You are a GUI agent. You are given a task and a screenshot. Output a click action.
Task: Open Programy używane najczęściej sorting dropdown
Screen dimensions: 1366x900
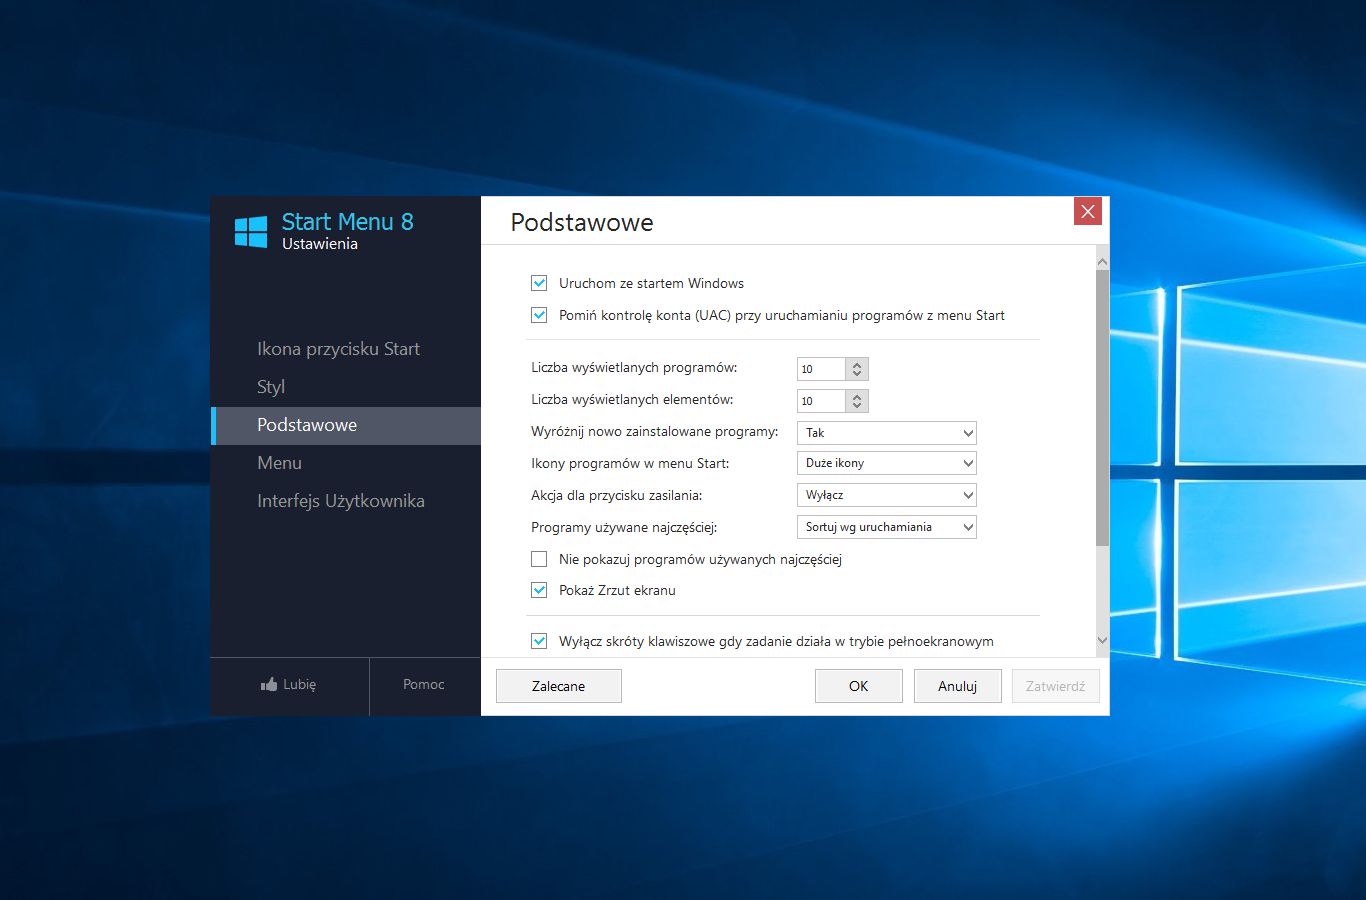[887, 527]
